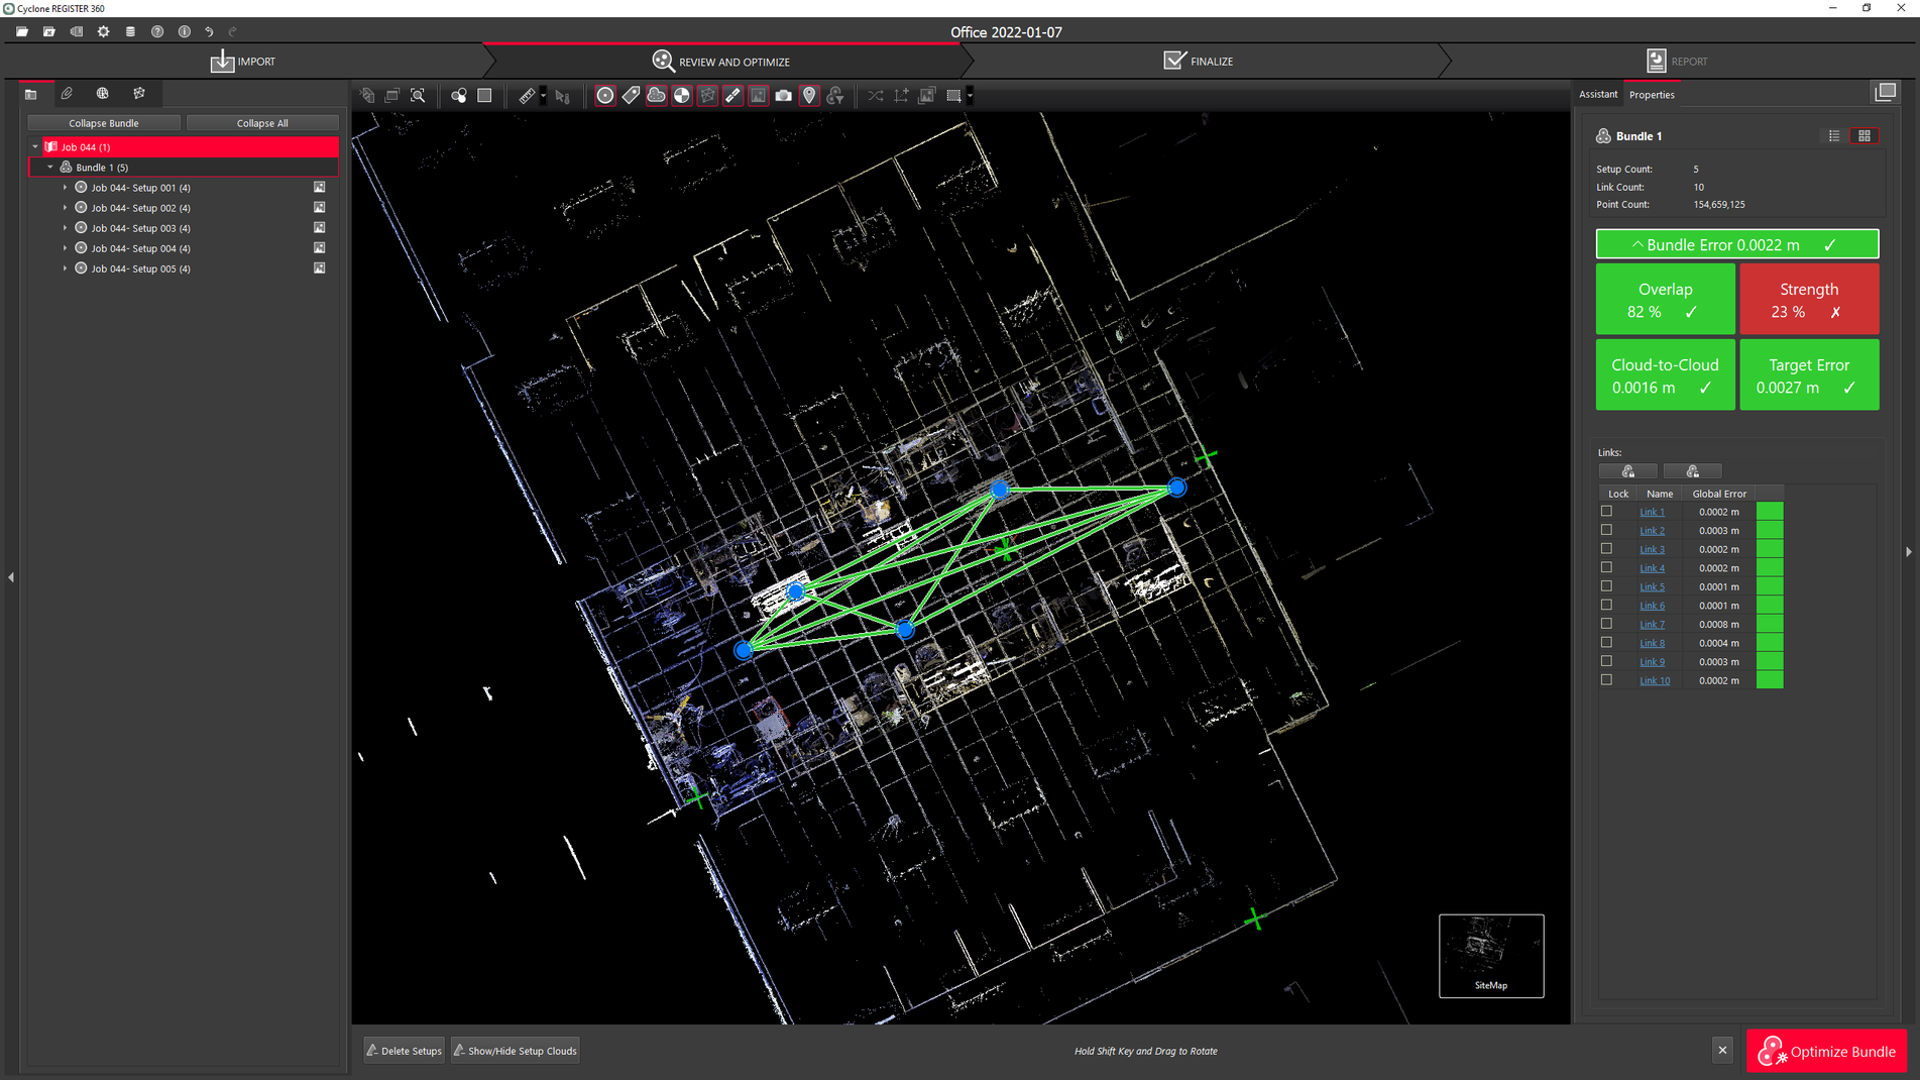The width and height of the screenshot is (1920, 1080).
Task: Check the lock box for Link 7
Action: click(x=1606, y=624)
